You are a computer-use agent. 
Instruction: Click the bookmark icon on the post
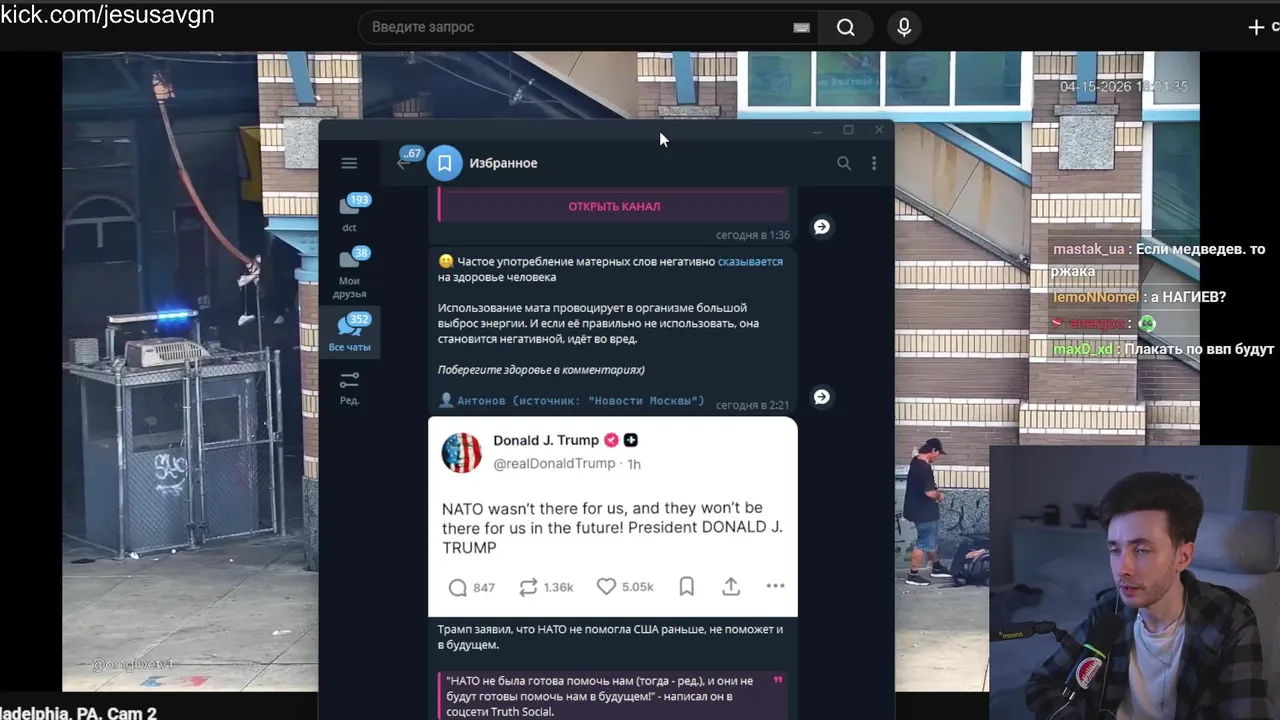(x=687, y=587)
